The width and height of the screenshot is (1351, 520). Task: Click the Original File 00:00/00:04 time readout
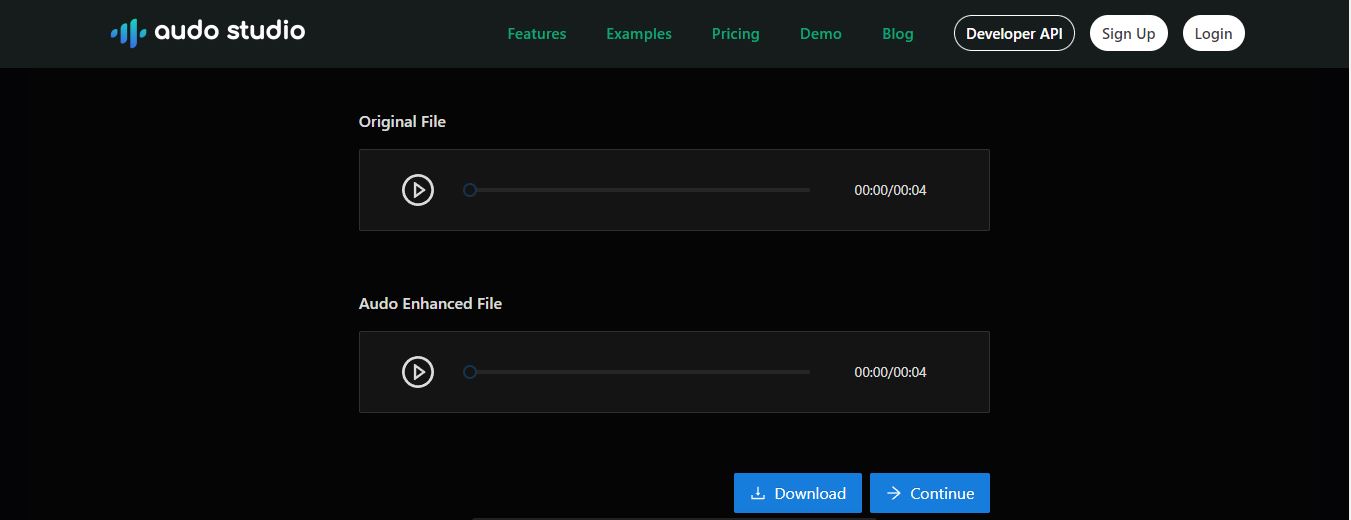890,190
